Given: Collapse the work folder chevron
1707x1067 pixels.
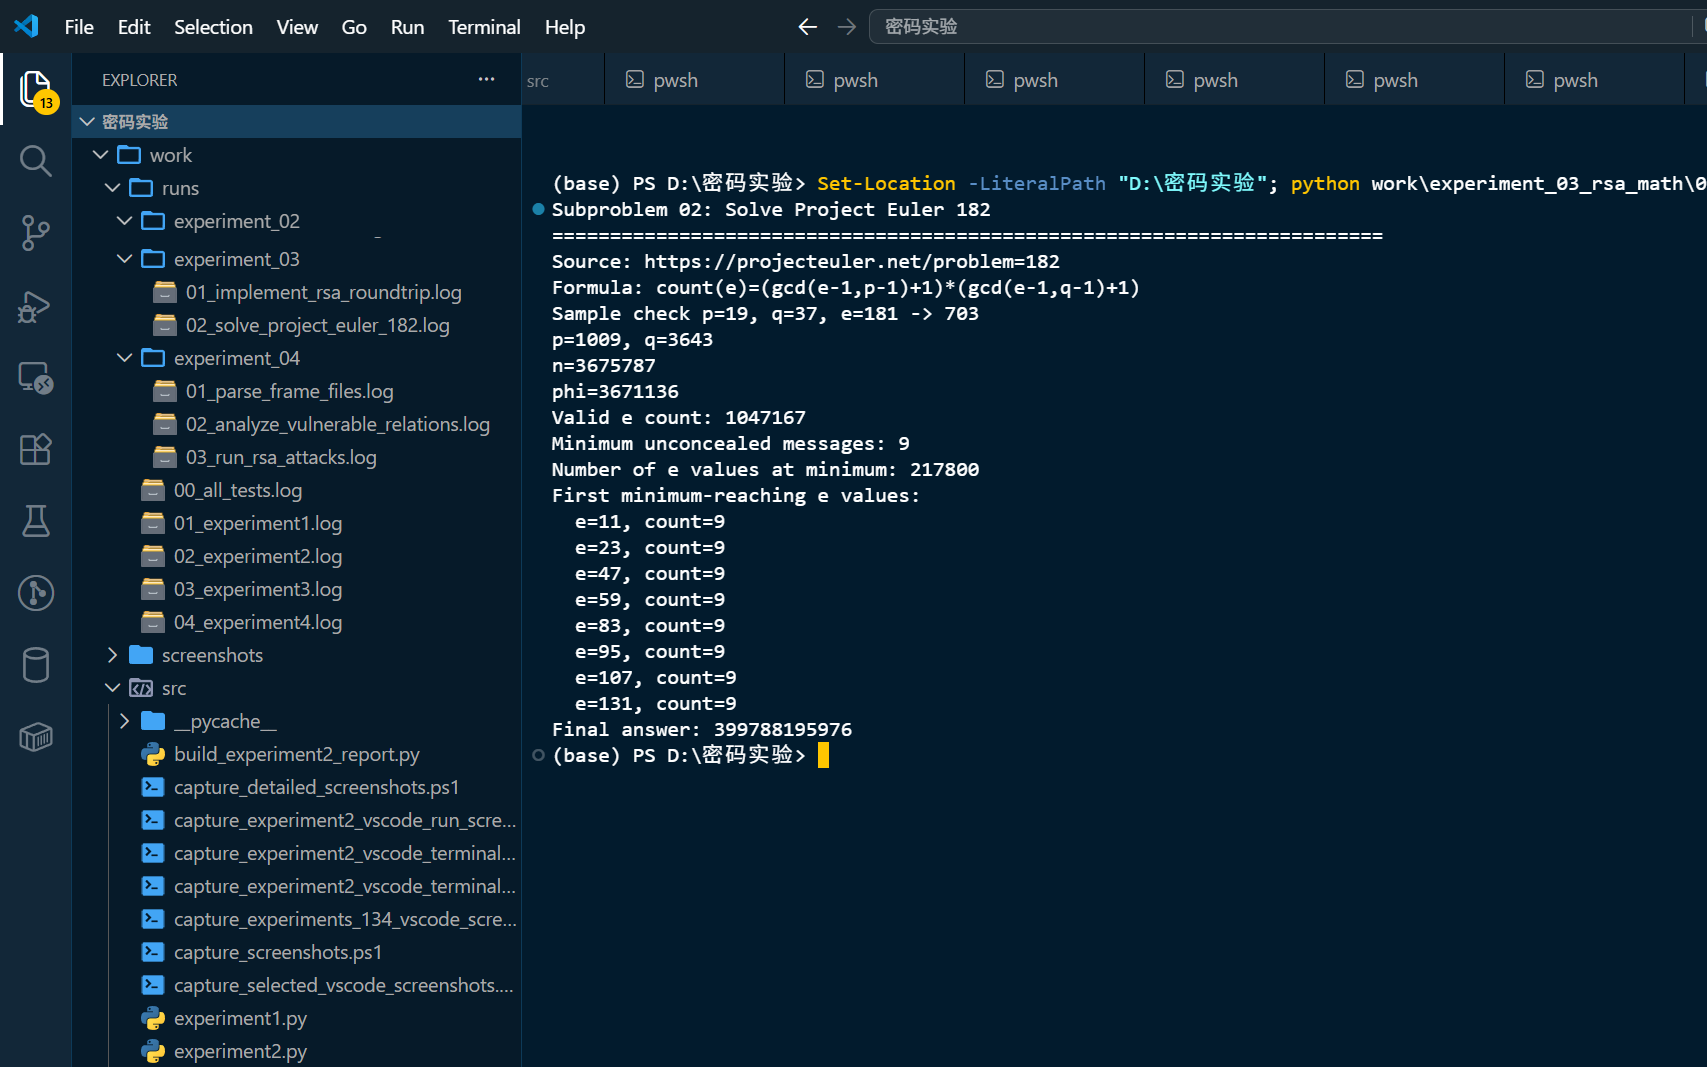Looking at the screenshot, I should click(x=100, y=155).
